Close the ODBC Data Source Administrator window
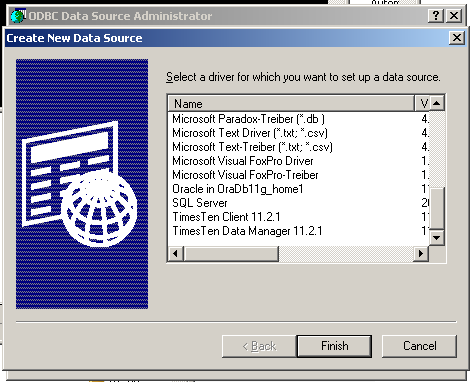 click(x=454, y=16)
